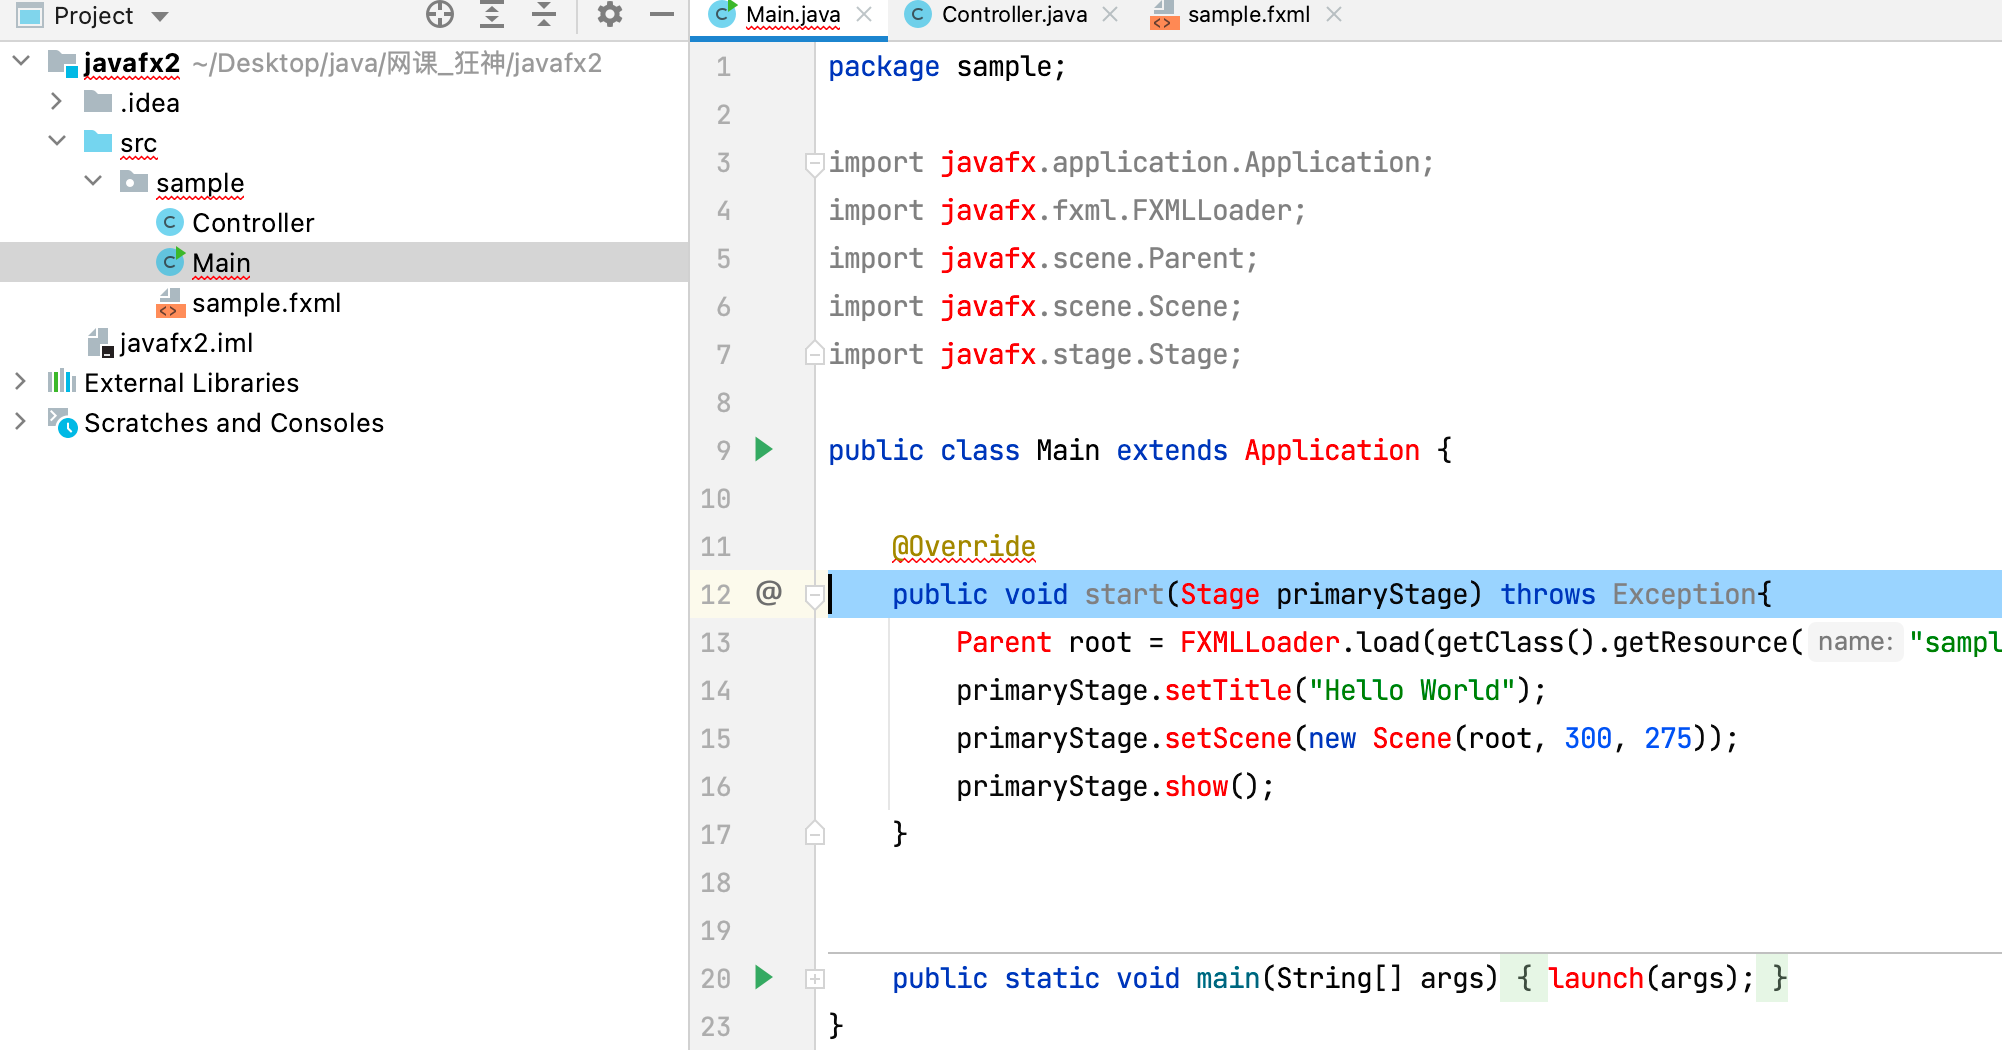Expand the folded main method at line 20
The image size is (2002, 1050).
point(814,979)
